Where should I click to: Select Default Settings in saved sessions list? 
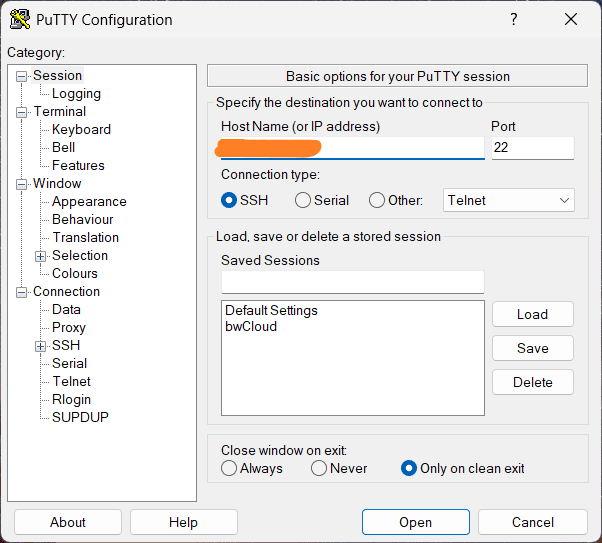point(271,311)
